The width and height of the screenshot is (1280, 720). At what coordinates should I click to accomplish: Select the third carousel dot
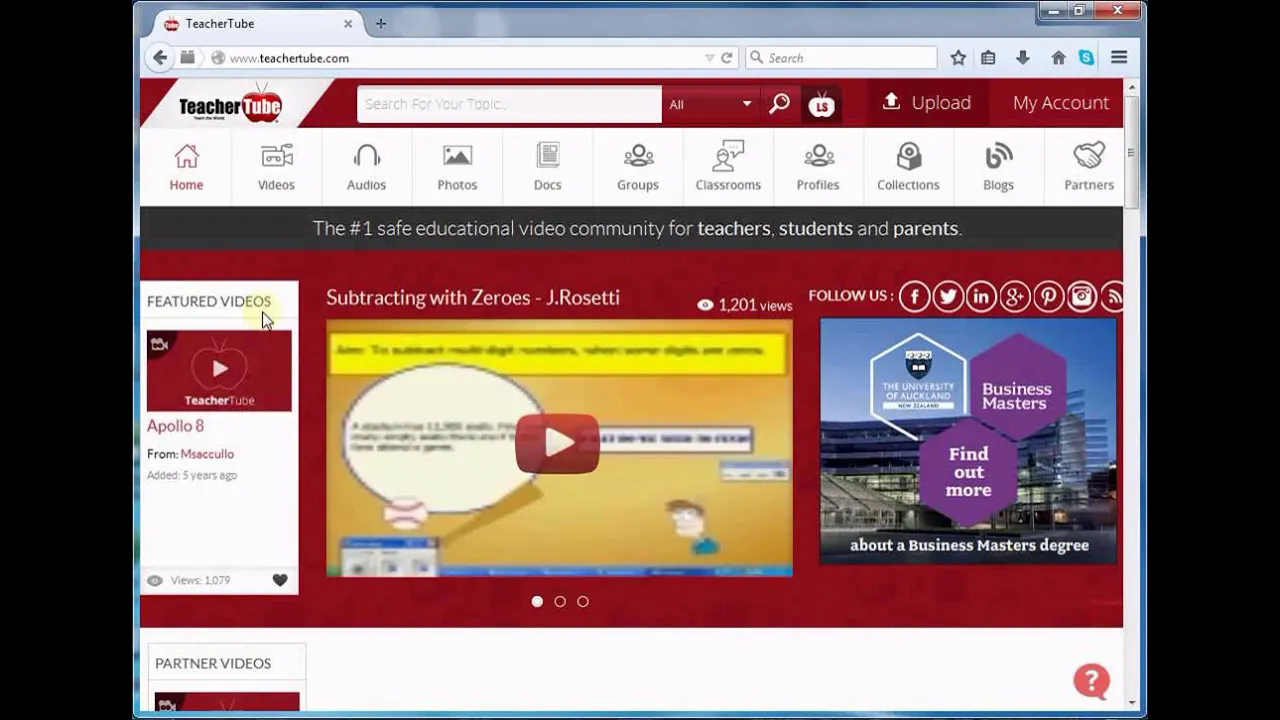pyautogui.click(x=583, y=601)
